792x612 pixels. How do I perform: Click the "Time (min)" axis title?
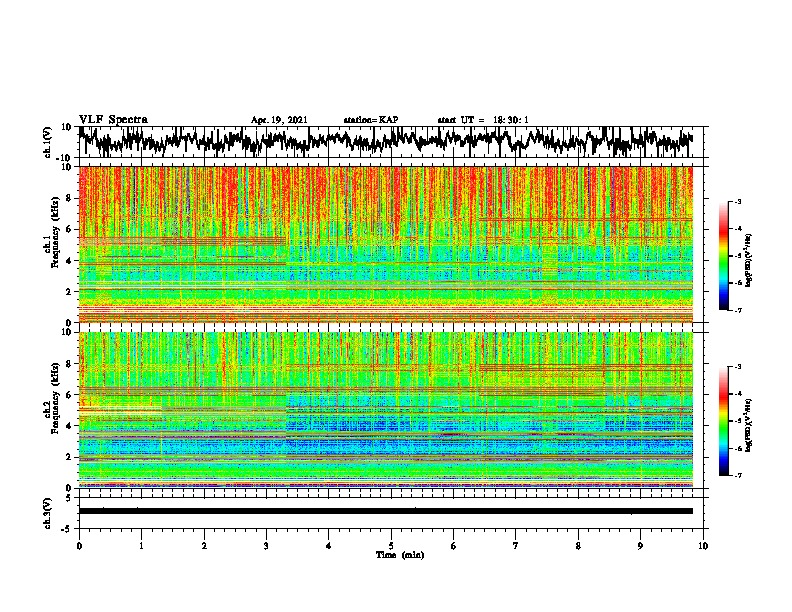(400, 555)
